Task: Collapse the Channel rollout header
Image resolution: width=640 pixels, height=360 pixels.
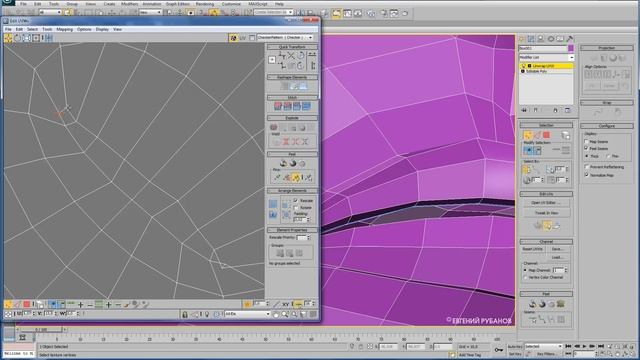Action: (x=546, y=242)
